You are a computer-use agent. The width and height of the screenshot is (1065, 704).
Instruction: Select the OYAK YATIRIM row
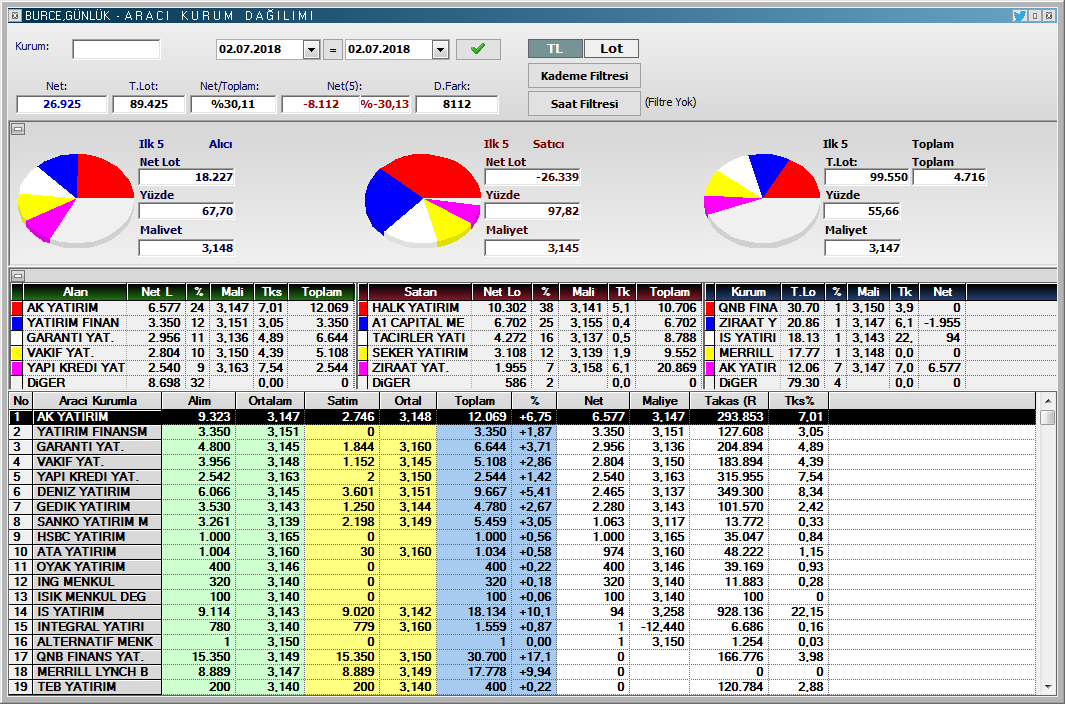[x=523, y=566]
